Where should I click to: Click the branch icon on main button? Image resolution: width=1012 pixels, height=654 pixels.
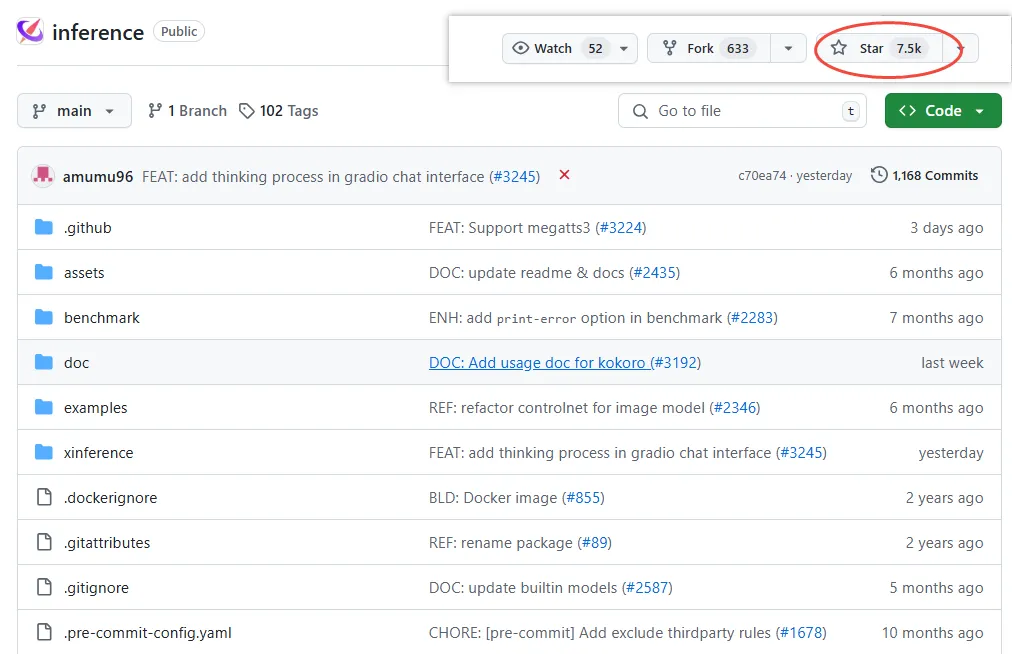click(39, 111)
